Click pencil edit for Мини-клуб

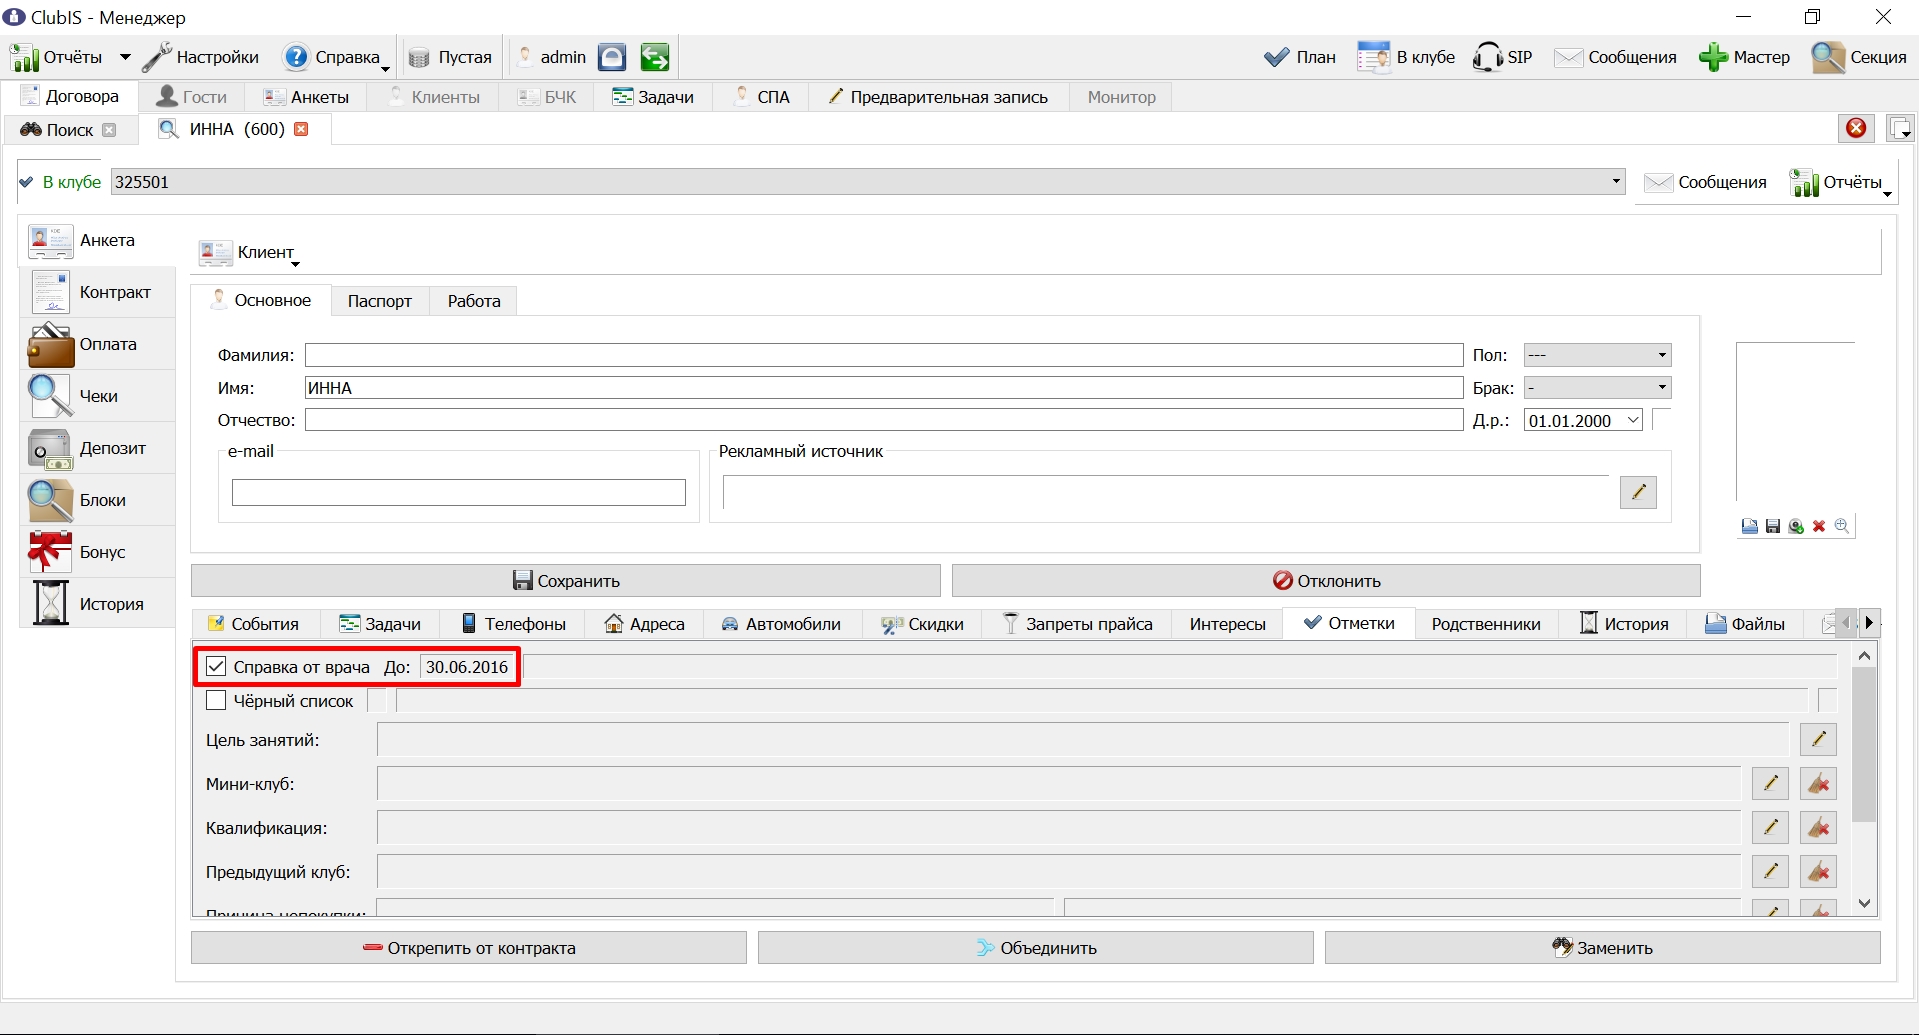(x=1770, y=784)
